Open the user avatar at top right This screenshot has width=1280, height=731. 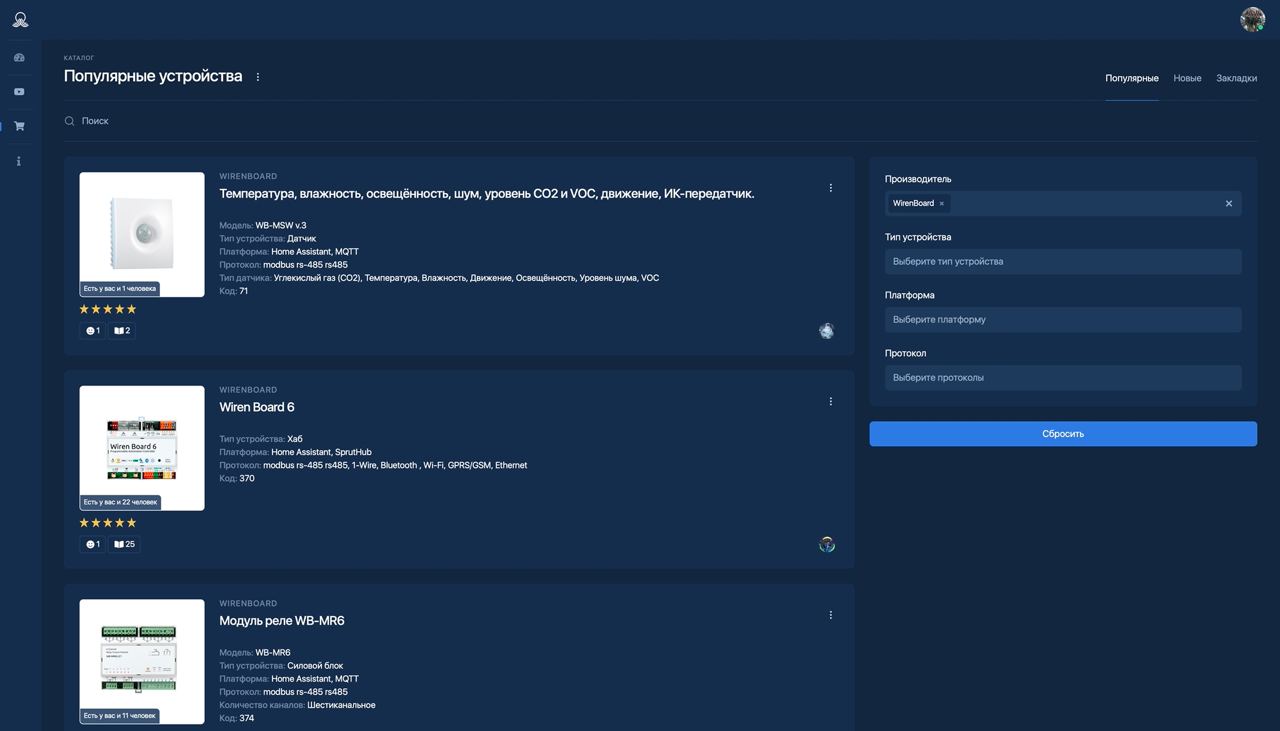(x=1252, y=19)
